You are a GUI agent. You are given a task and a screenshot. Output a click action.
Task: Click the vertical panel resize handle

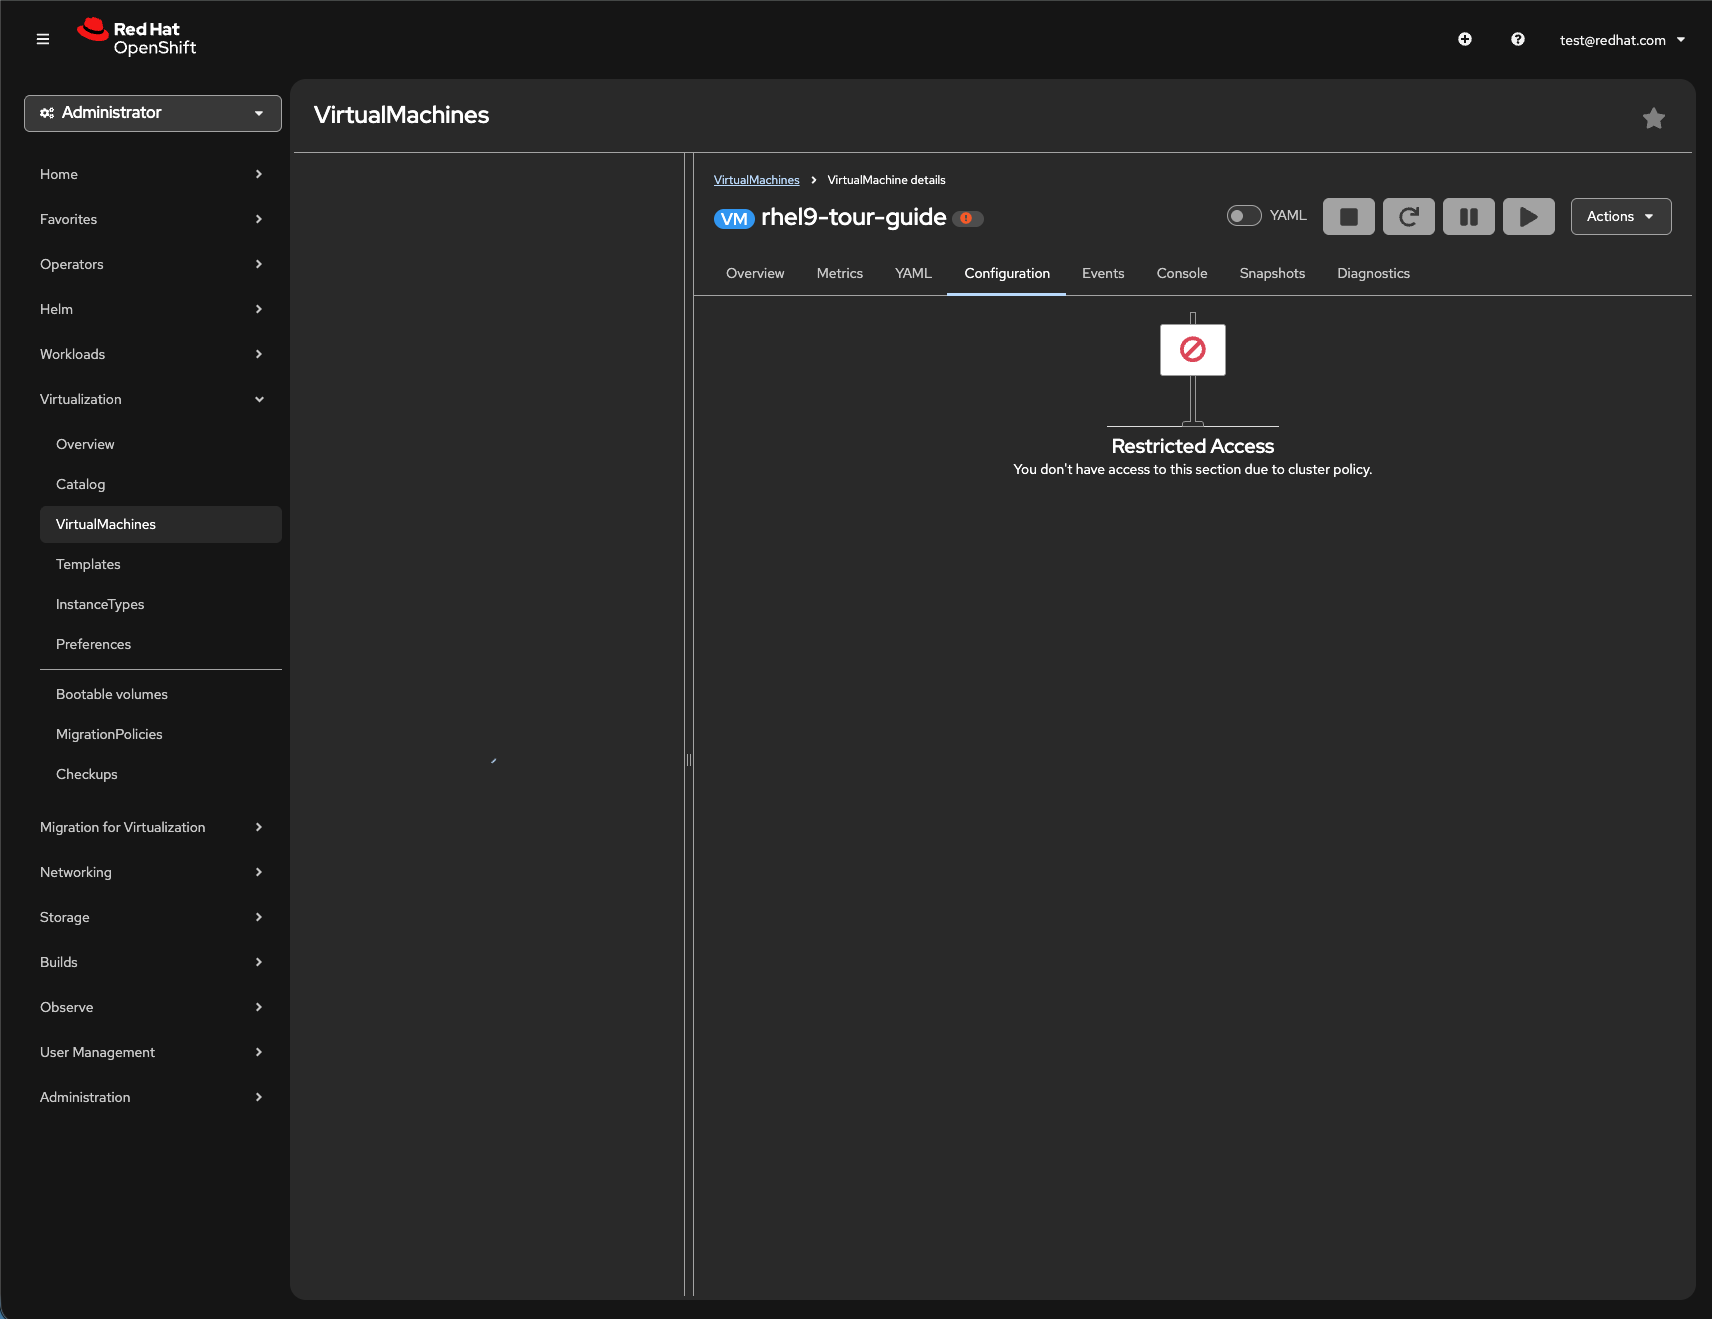click(689, 760)
